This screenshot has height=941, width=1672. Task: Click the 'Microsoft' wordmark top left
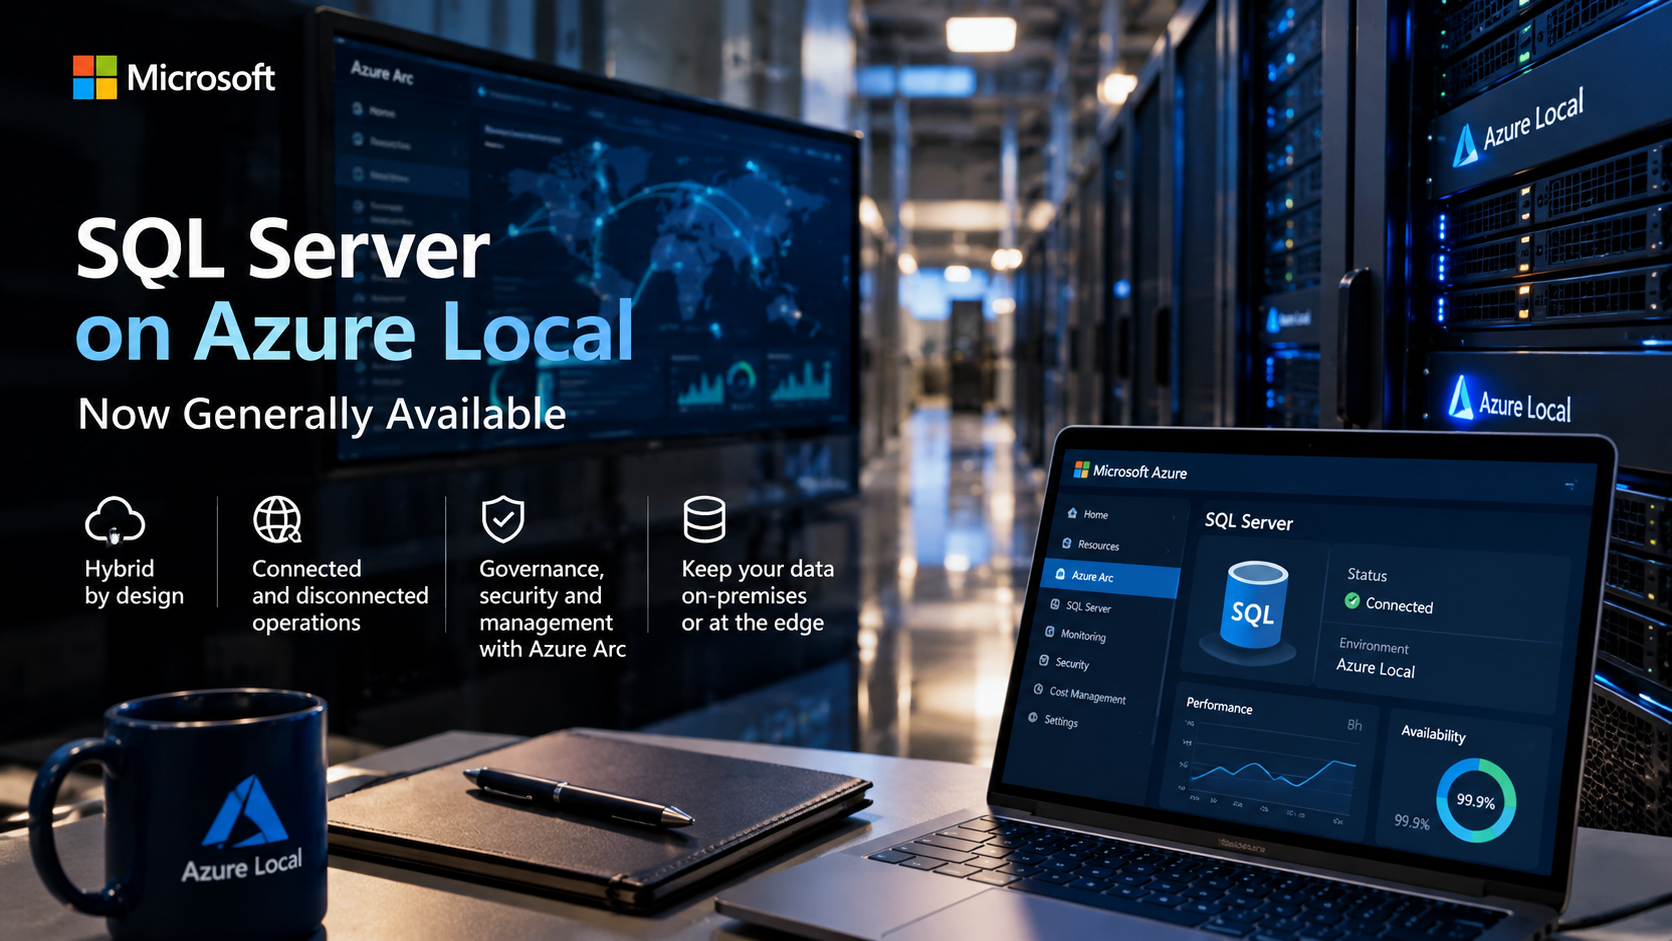click(201, 77)
